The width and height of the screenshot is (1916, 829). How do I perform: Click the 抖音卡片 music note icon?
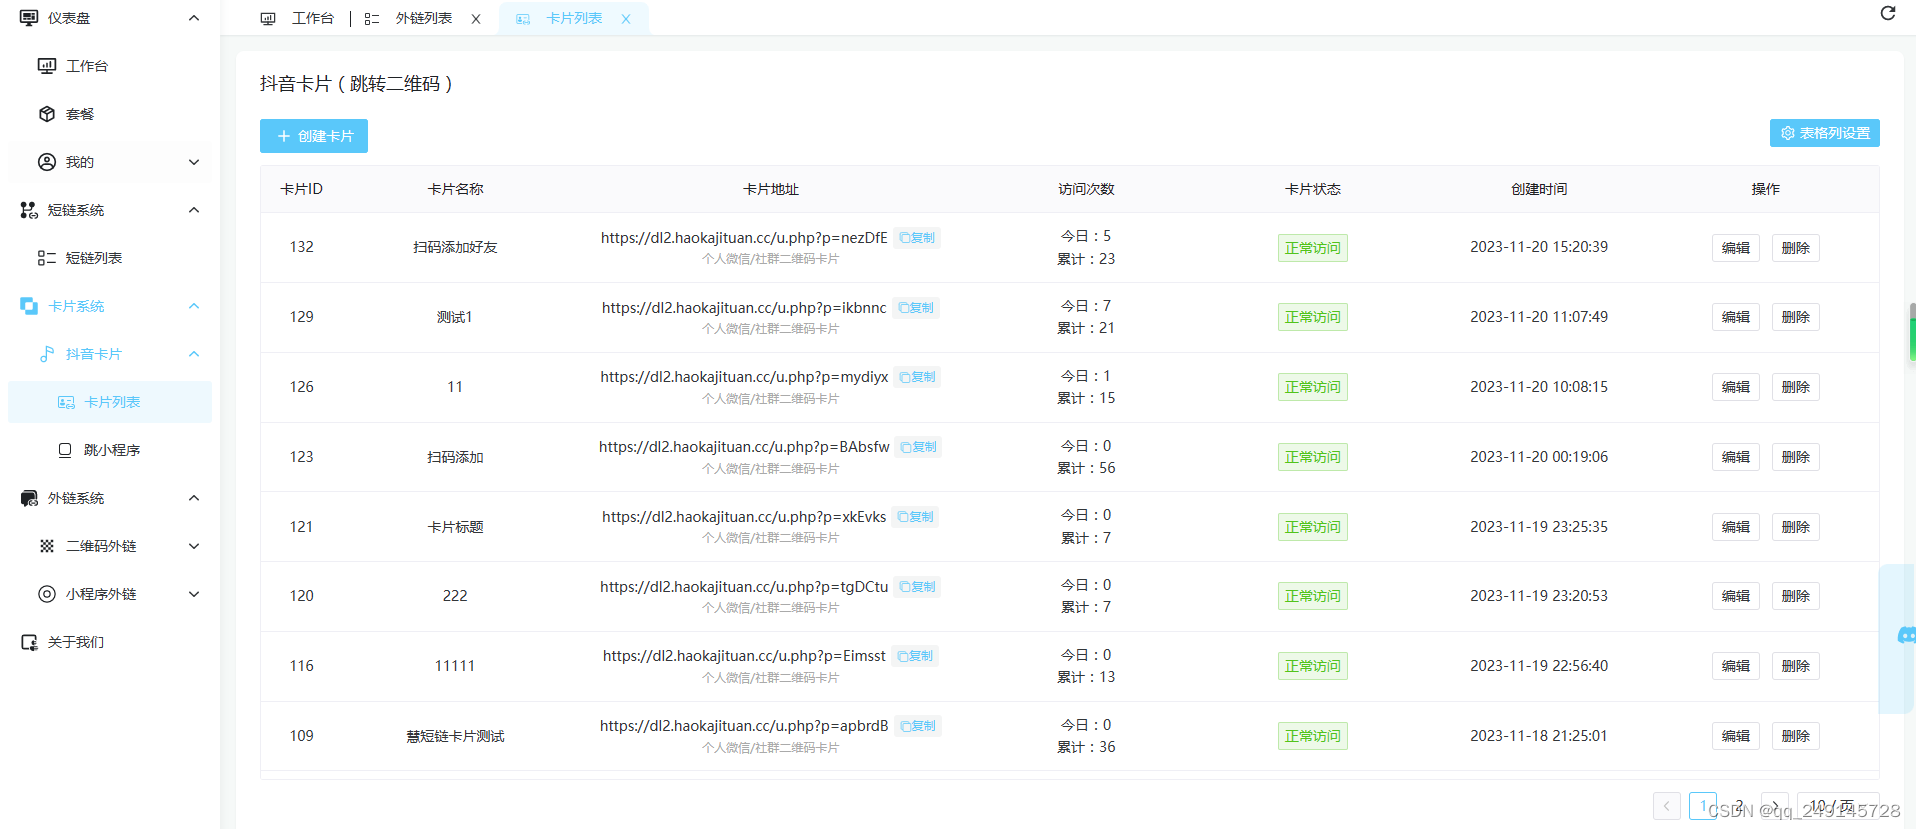point(47,354)
